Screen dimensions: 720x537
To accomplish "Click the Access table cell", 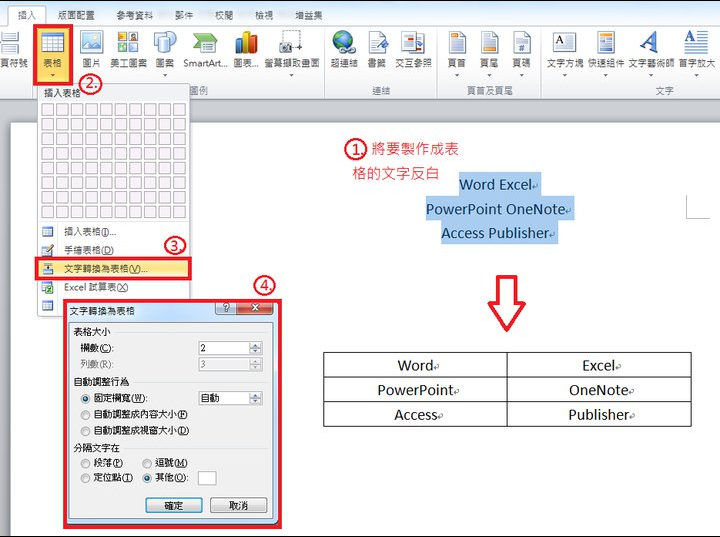I will coord(416,415).
